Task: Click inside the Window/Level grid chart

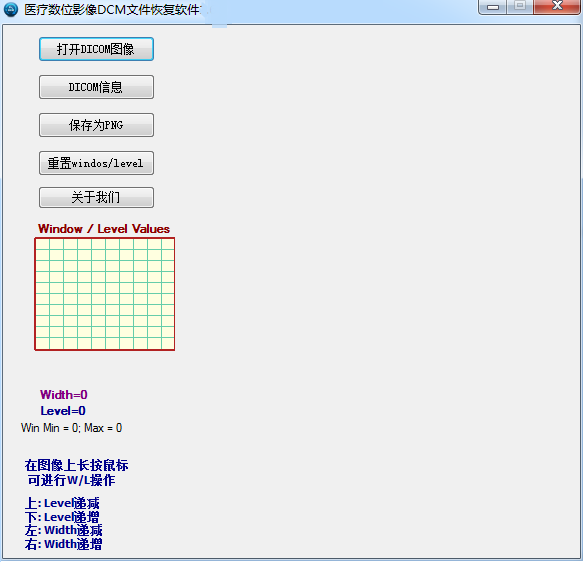Action: pyautogui.click(x=105, y=294)
